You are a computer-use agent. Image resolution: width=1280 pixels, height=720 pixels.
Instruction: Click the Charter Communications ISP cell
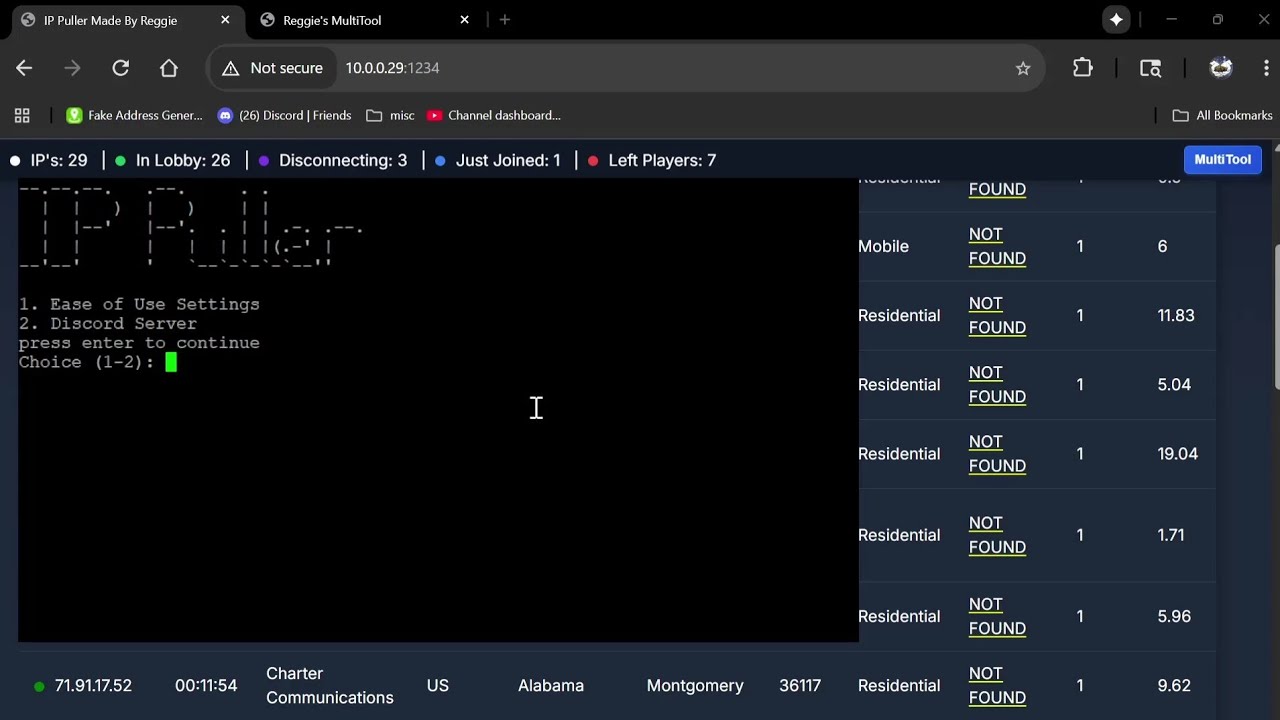pos(330,685)
